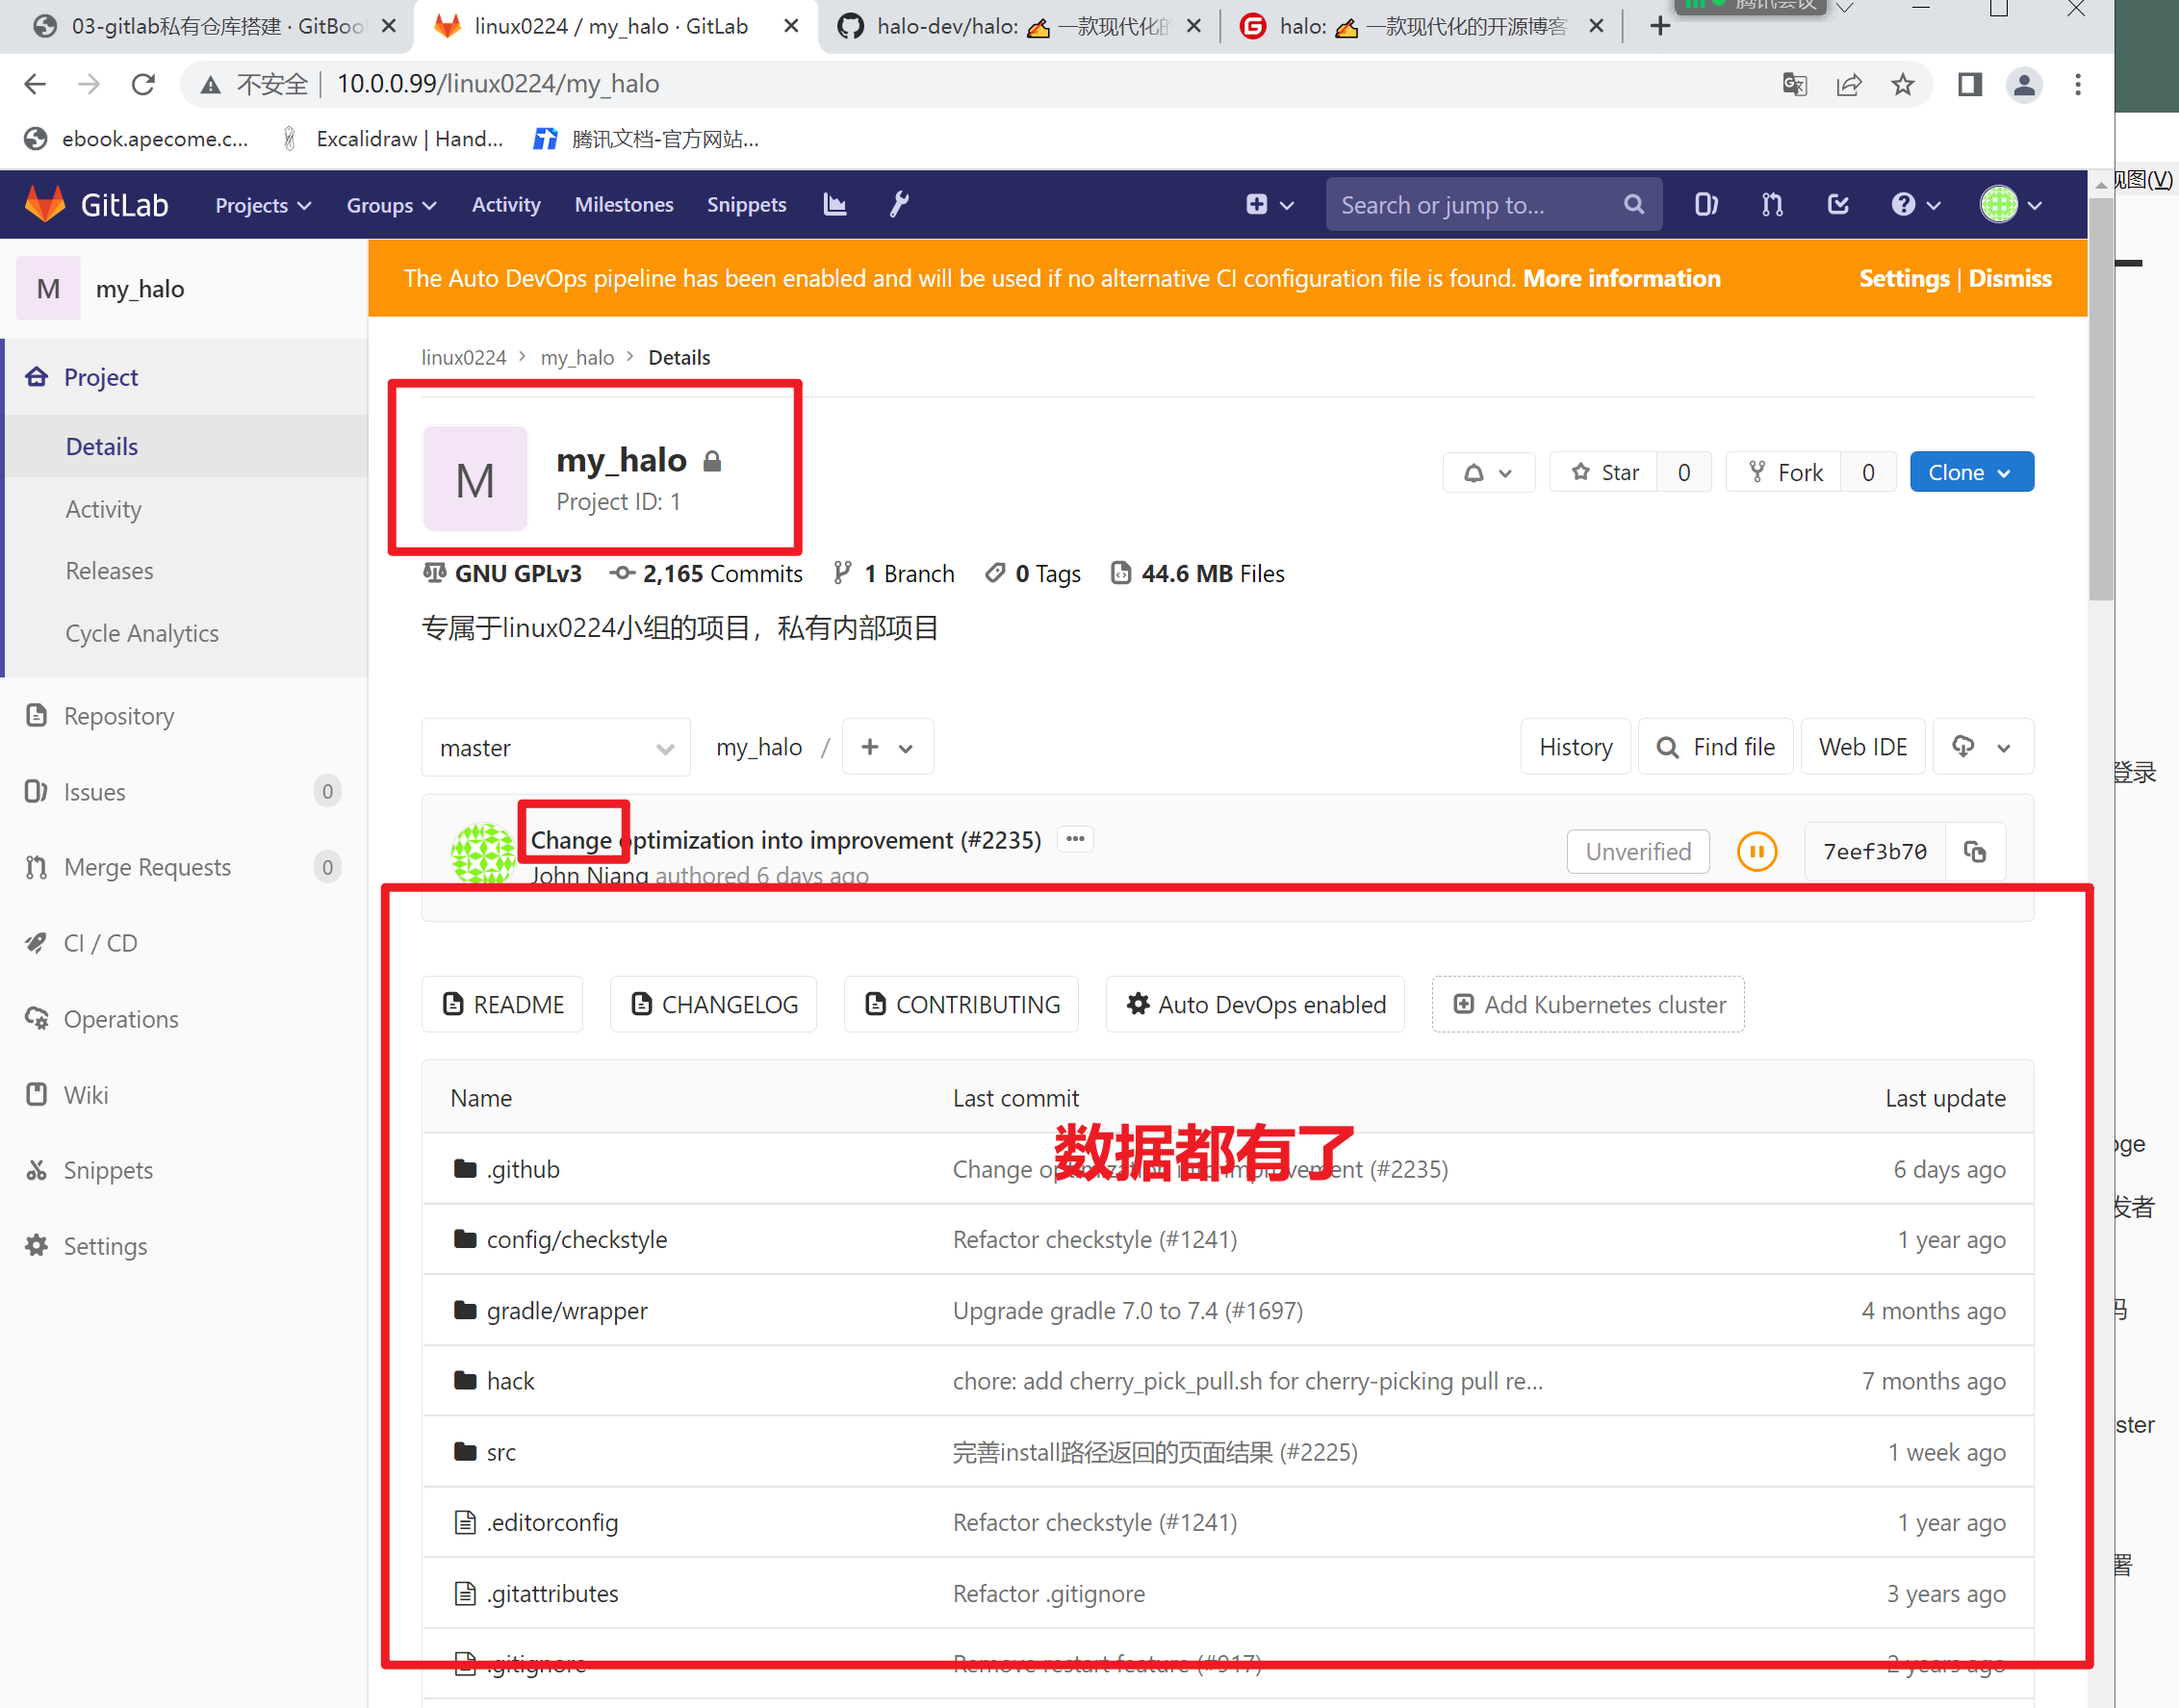Click the admin area wrench icon
This screenshot has width=2179, height=1708.
tap(899, 204)
